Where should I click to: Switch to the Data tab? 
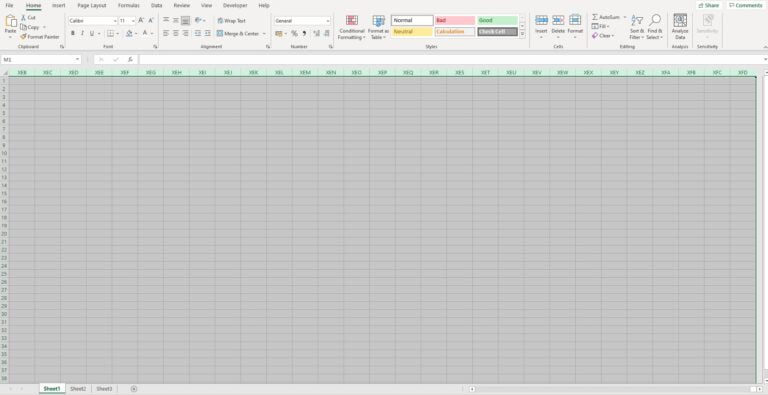point(157,5)
